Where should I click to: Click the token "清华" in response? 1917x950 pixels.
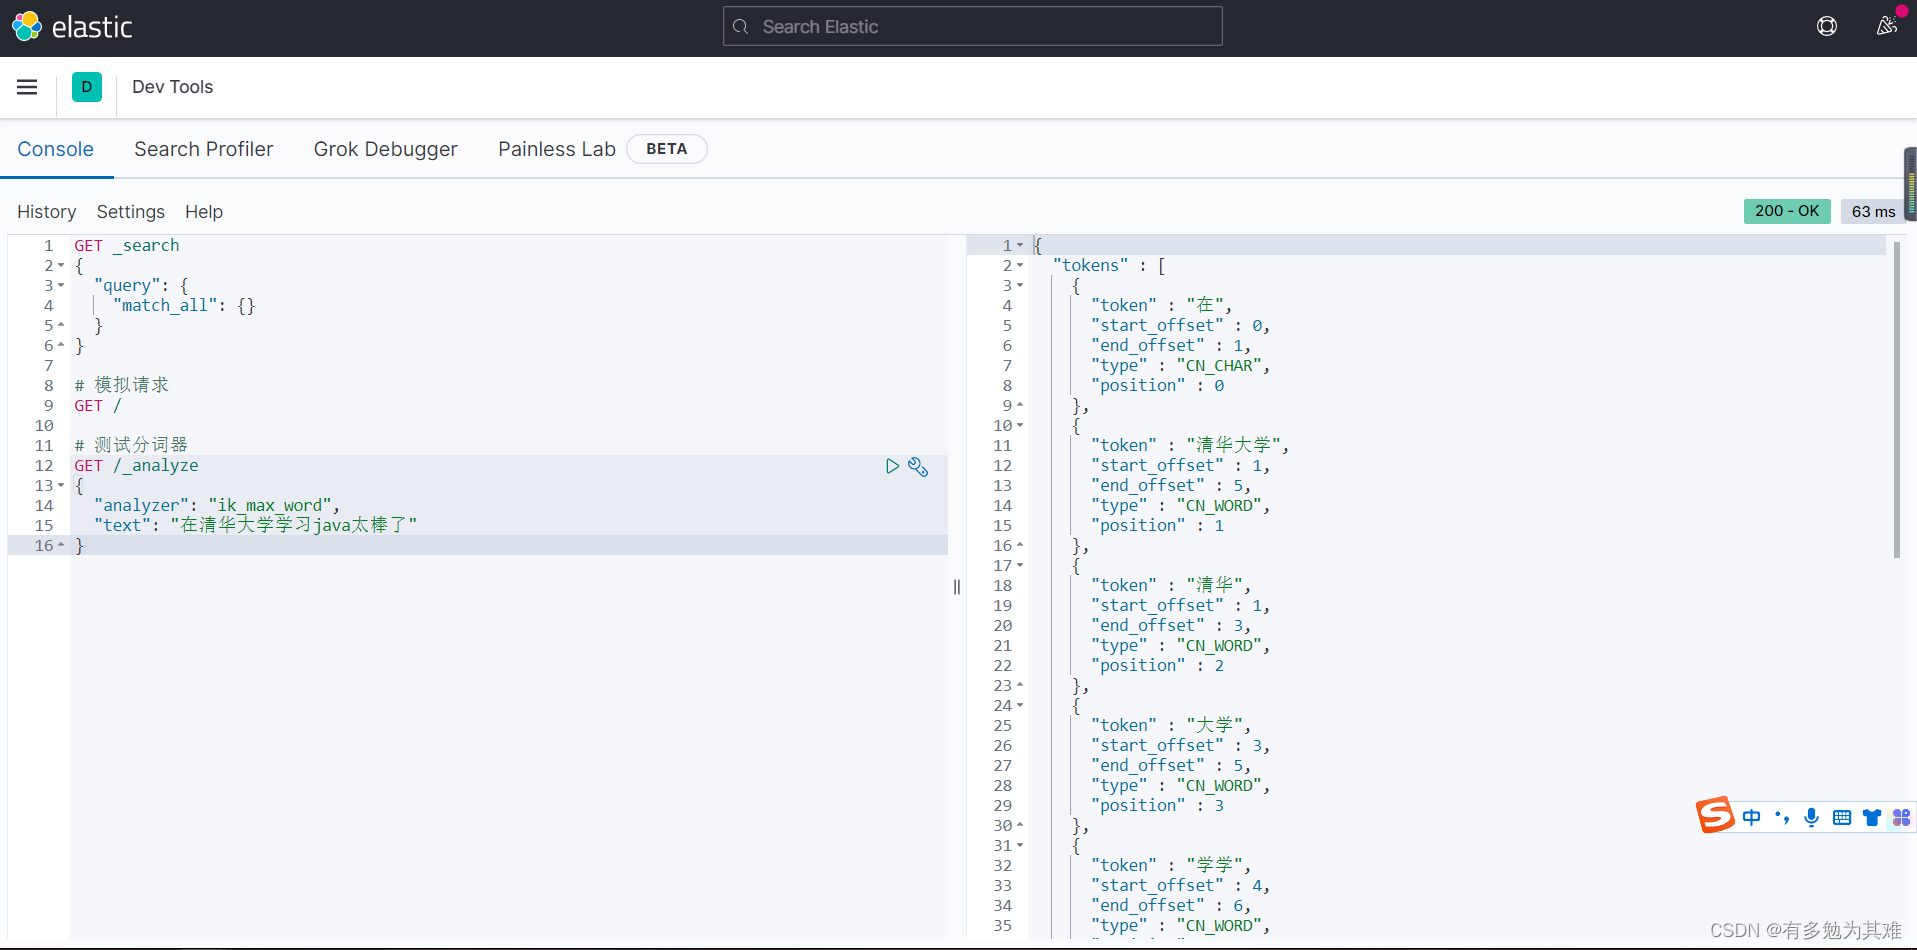pyautogui.click(x=1214, y=585)
